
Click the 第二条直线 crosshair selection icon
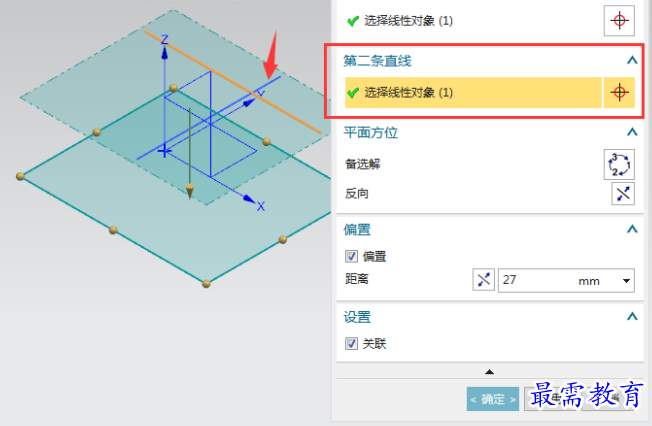[619, 92]
